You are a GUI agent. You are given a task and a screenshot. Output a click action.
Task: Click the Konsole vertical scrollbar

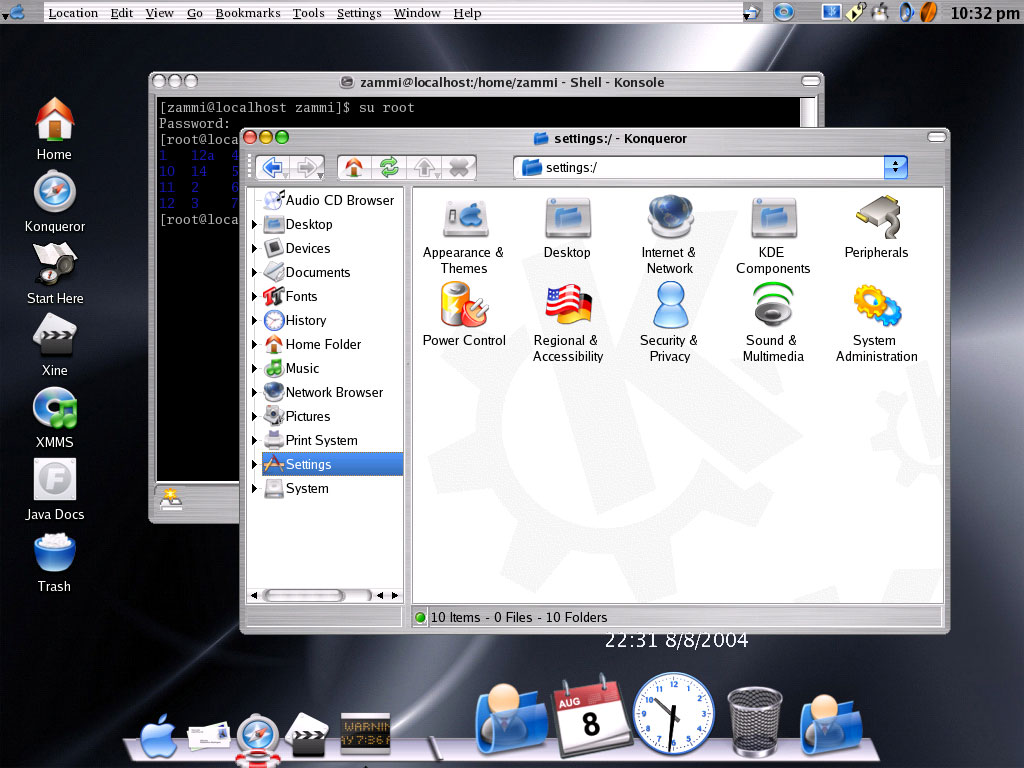coord(808,112)
